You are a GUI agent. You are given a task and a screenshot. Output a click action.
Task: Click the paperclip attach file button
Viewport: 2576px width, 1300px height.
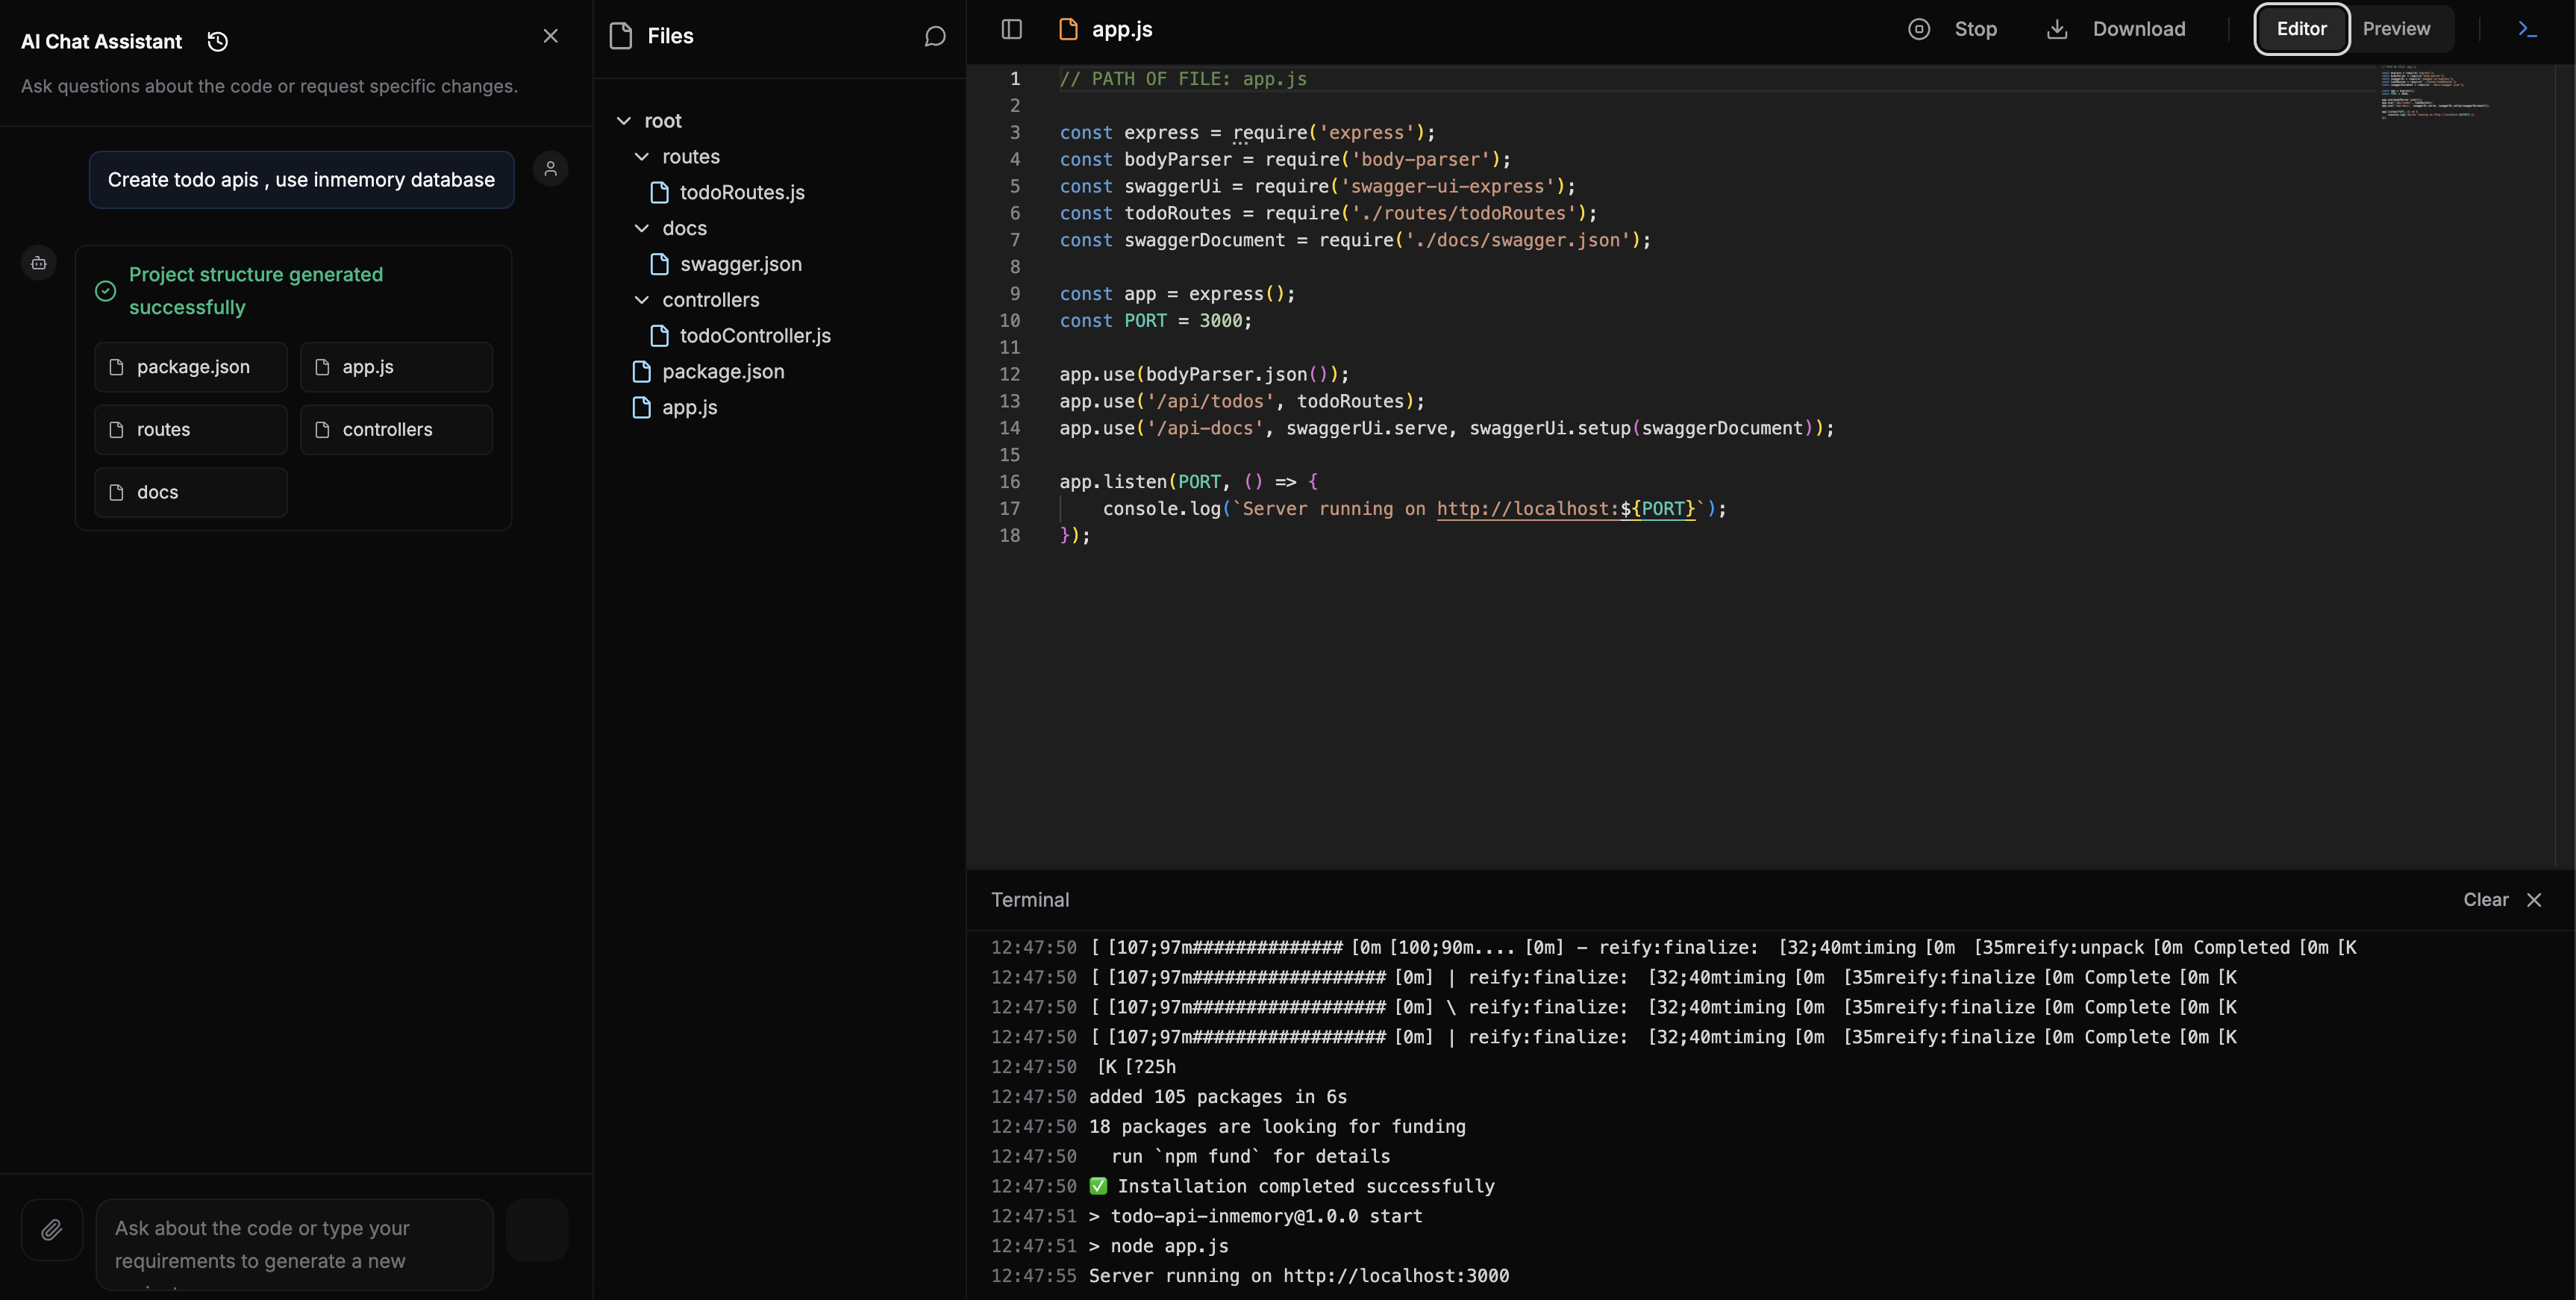[52, 1229]
